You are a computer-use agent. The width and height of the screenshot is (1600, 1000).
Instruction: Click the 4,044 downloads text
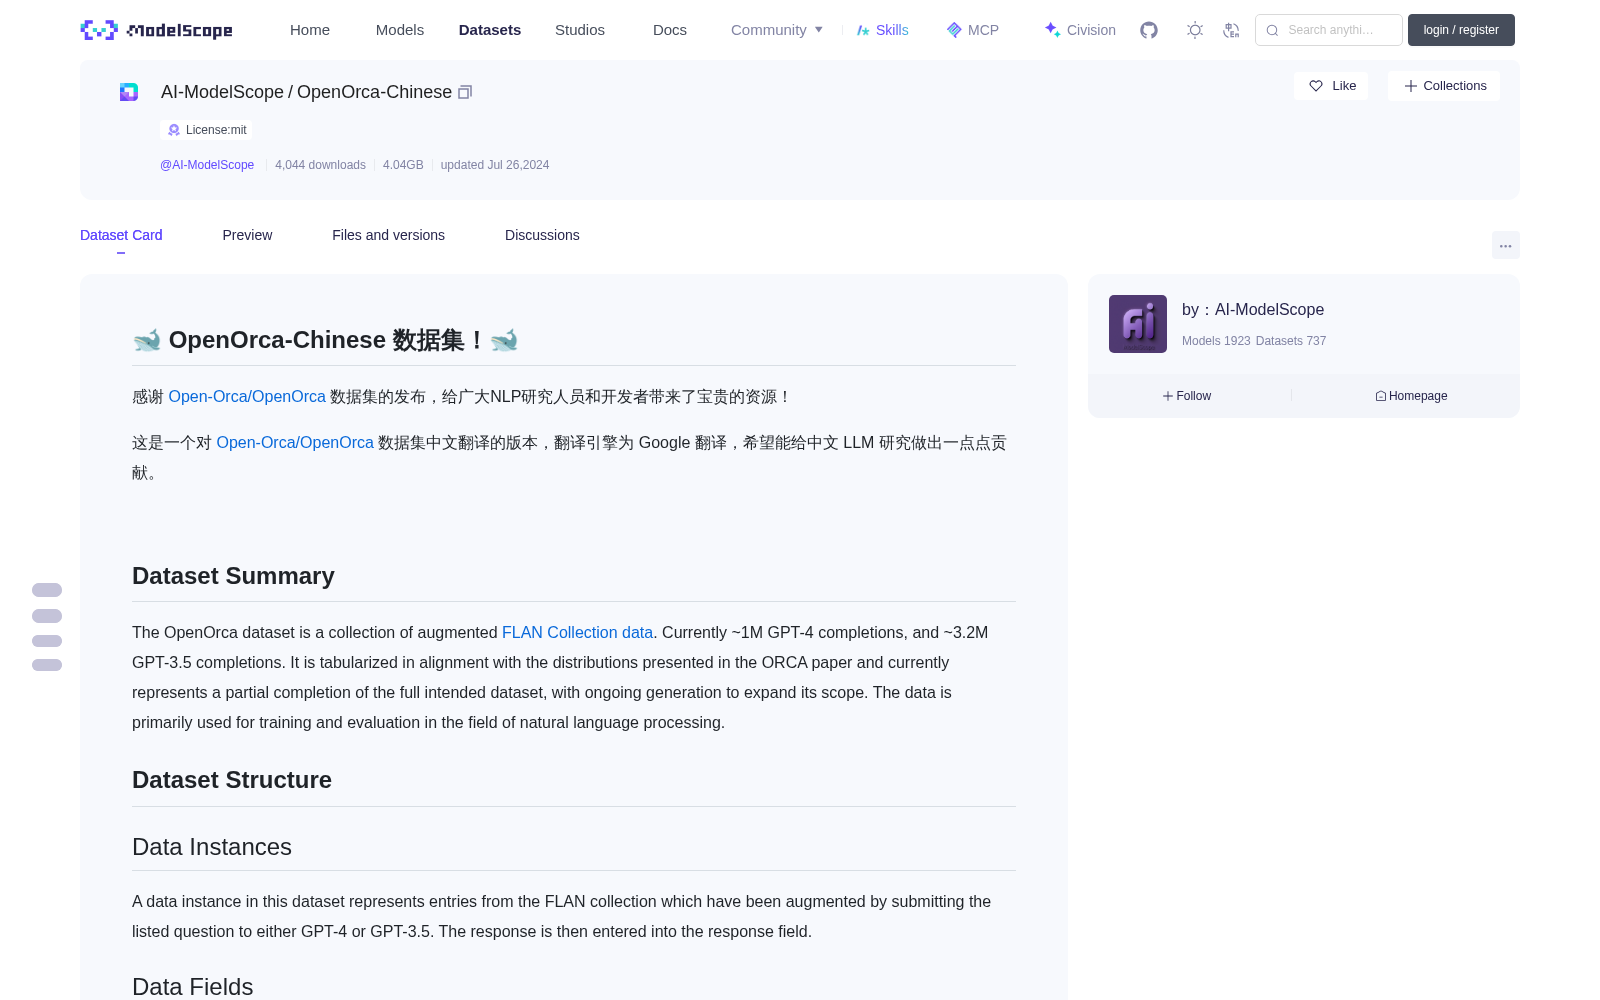point(320,165)
